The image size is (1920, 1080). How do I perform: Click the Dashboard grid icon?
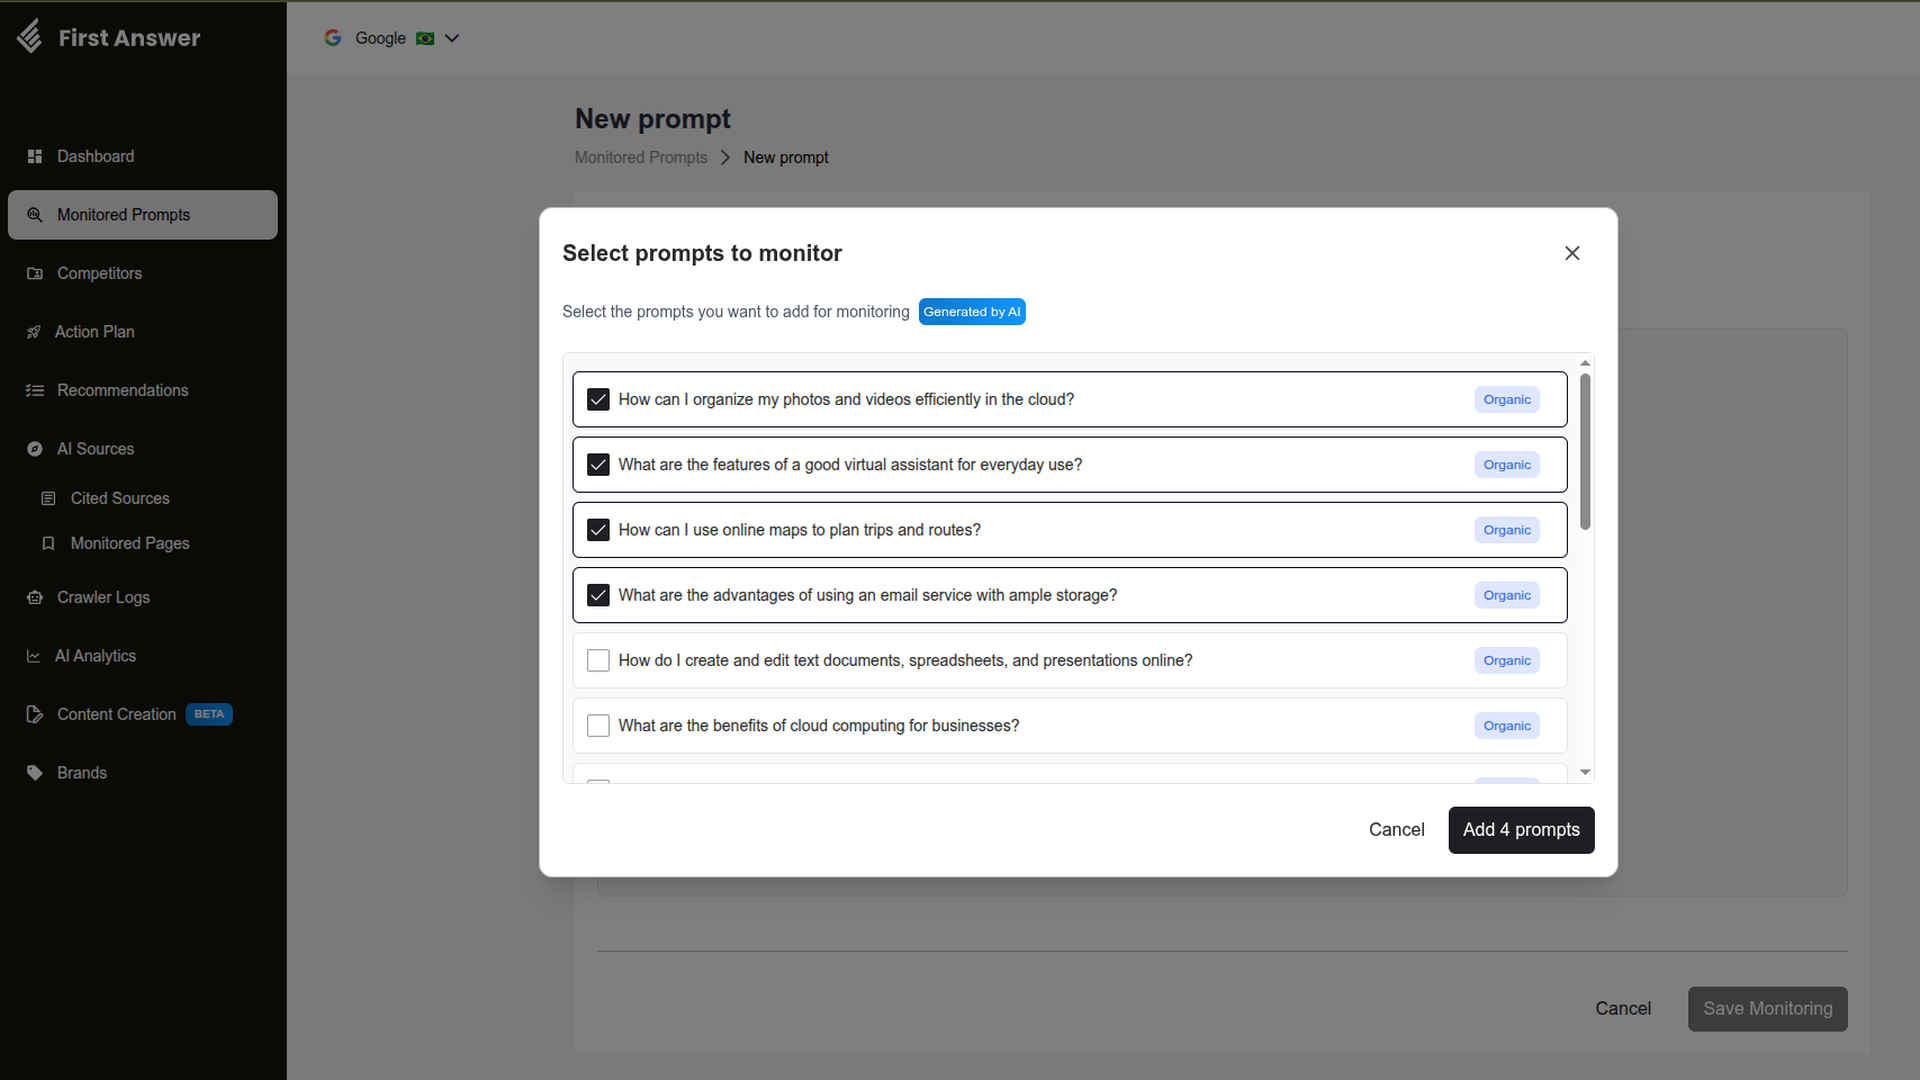click(x=35, y=156)
